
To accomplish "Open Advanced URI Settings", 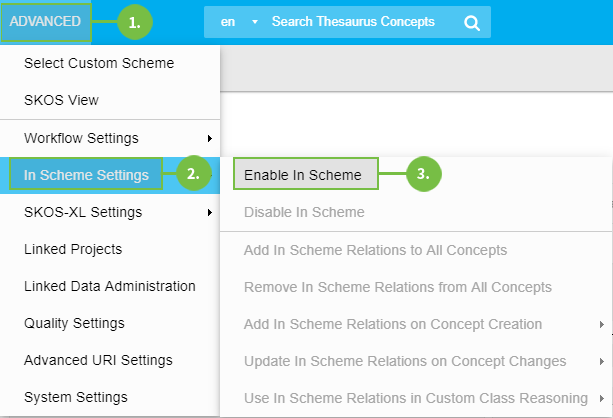I will [x=98, y=360].
